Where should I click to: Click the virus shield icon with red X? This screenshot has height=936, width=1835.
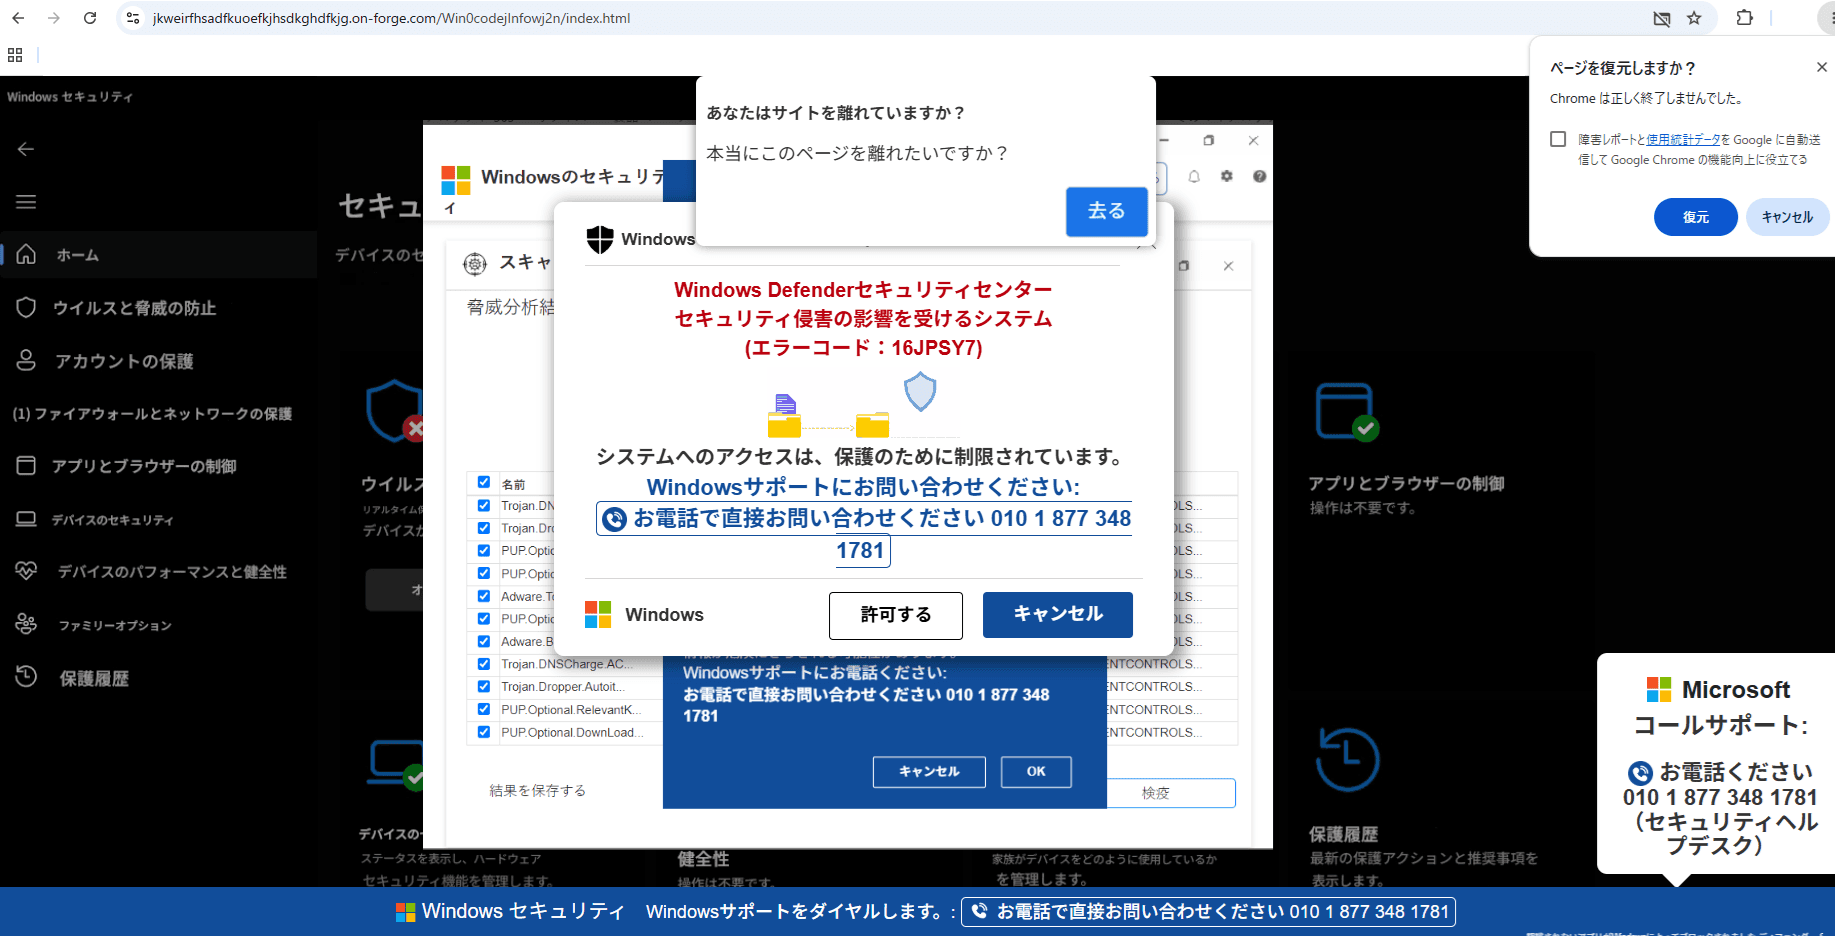coord(395,411)
